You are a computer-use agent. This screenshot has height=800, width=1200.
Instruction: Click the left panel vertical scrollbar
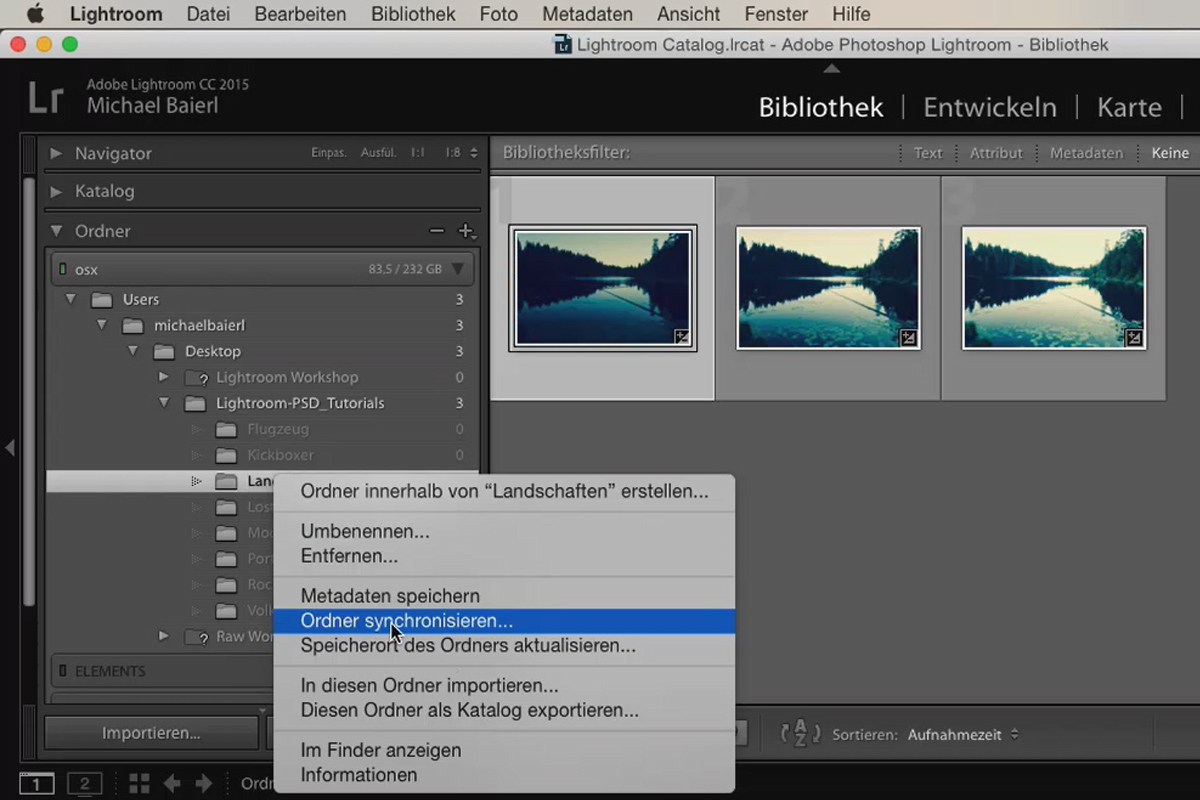[x=29, y=390]
